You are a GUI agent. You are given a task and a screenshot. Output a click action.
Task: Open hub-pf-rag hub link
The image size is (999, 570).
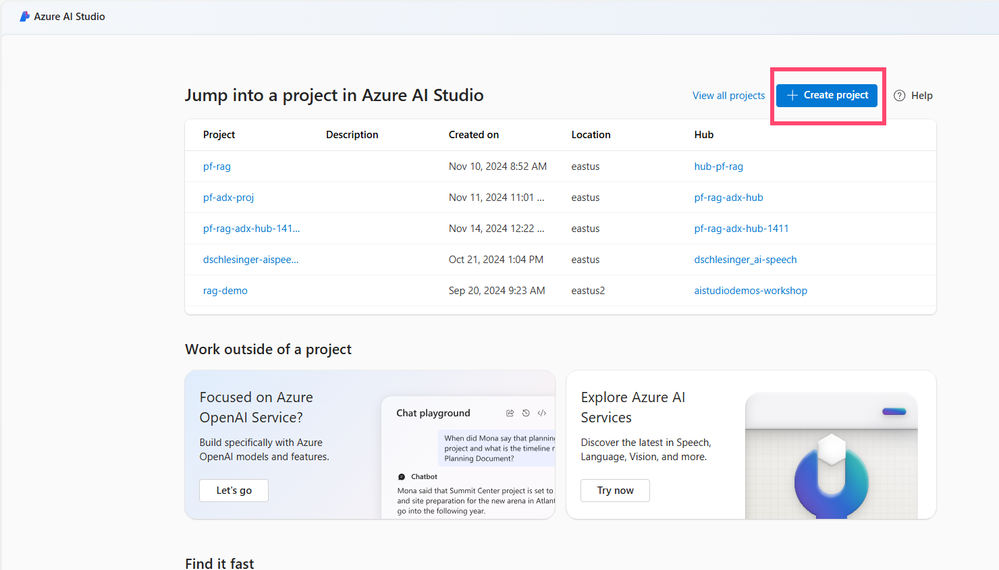pos(719,166)
